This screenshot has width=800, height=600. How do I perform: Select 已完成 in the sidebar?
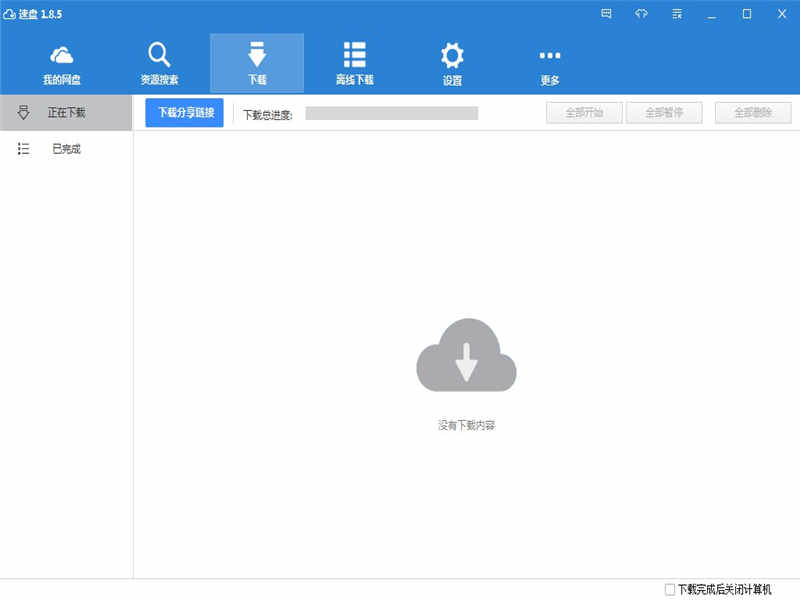[x=66, y=148]
